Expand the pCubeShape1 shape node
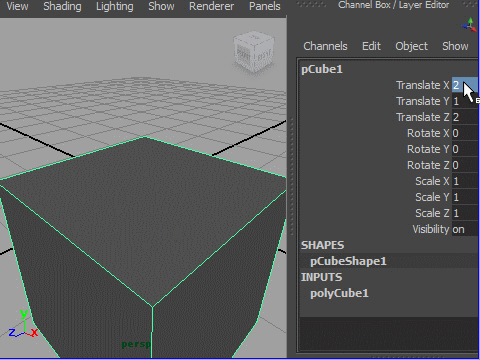Screen dimensions: 480x360 (x=348, y=261)
